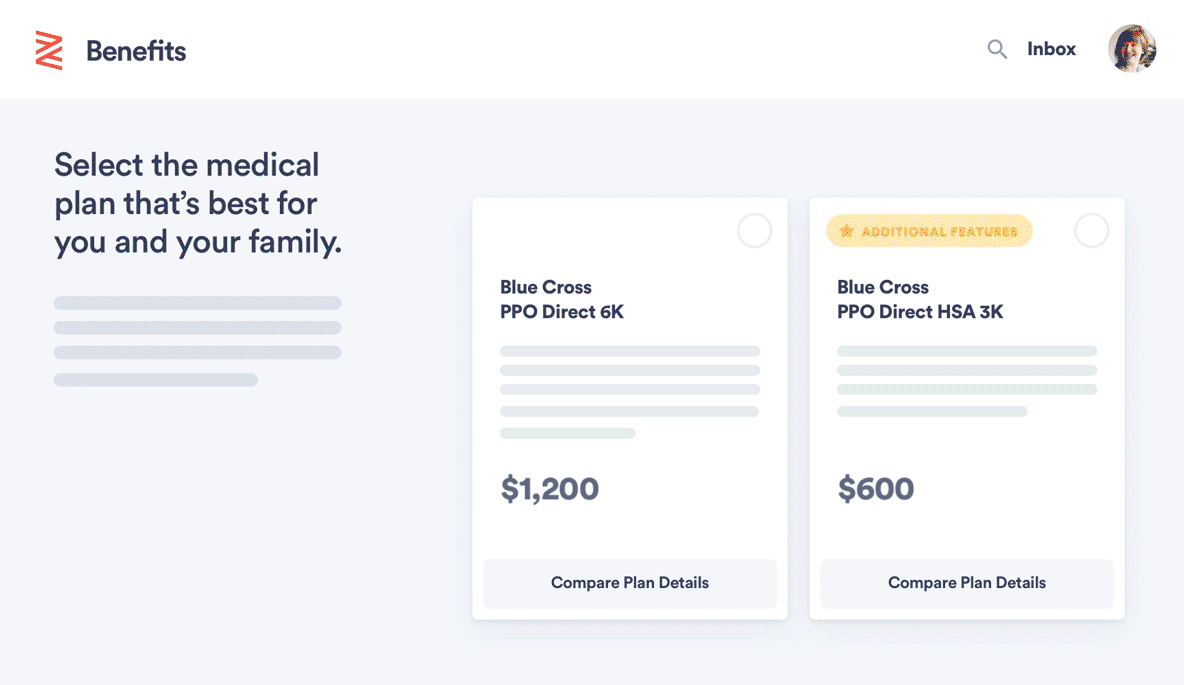
Task: Click the red zigzag logo icon
Action: [x=49, y=51]
